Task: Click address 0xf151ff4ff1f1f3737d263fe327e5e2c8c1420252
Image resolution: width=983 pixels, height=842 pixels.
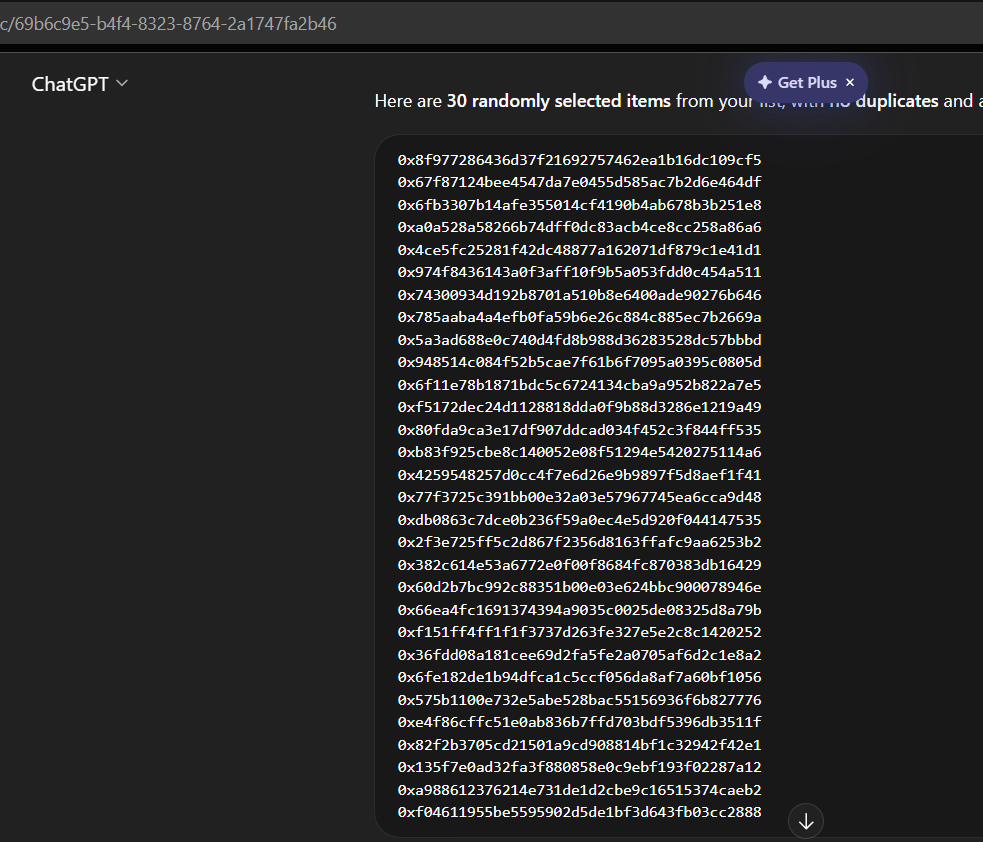Action: tap(579, 632)
